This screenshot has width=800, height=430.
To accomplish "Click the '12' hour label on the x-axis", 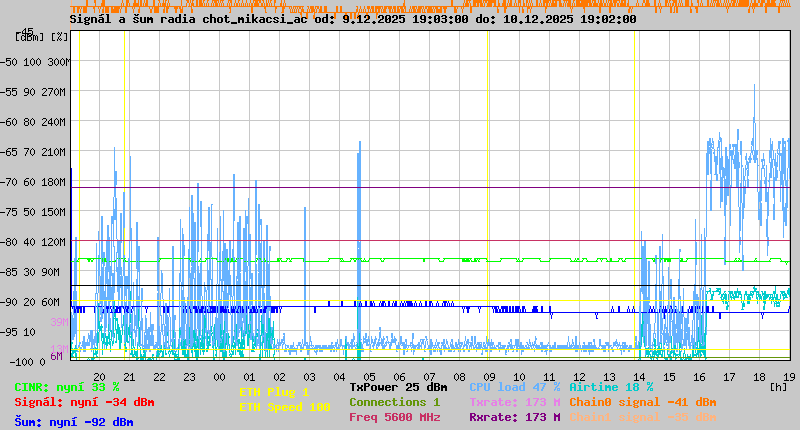I will click(579, 377).
